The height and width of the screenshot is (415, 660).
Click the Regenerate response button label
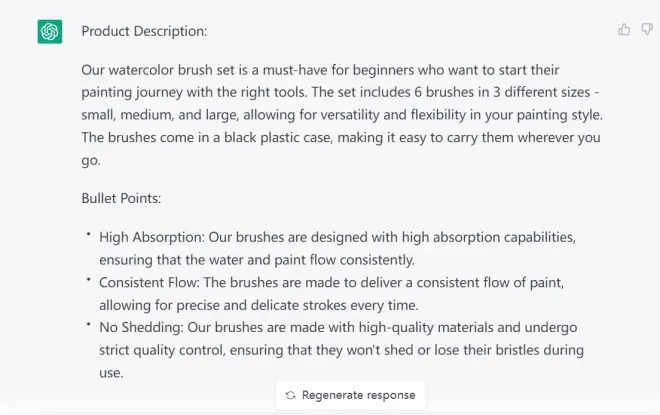[359, 395]
